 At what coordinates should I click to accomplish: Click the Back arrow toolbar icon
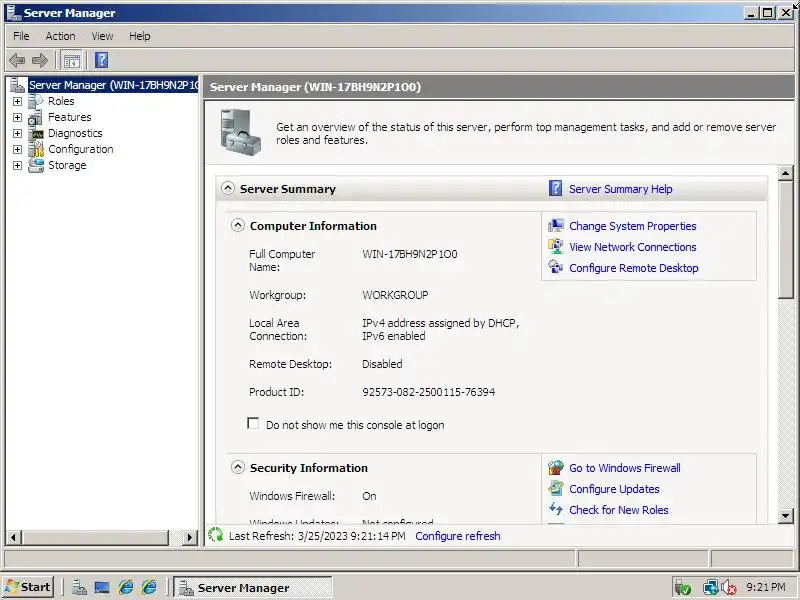[x=17, y=60]
